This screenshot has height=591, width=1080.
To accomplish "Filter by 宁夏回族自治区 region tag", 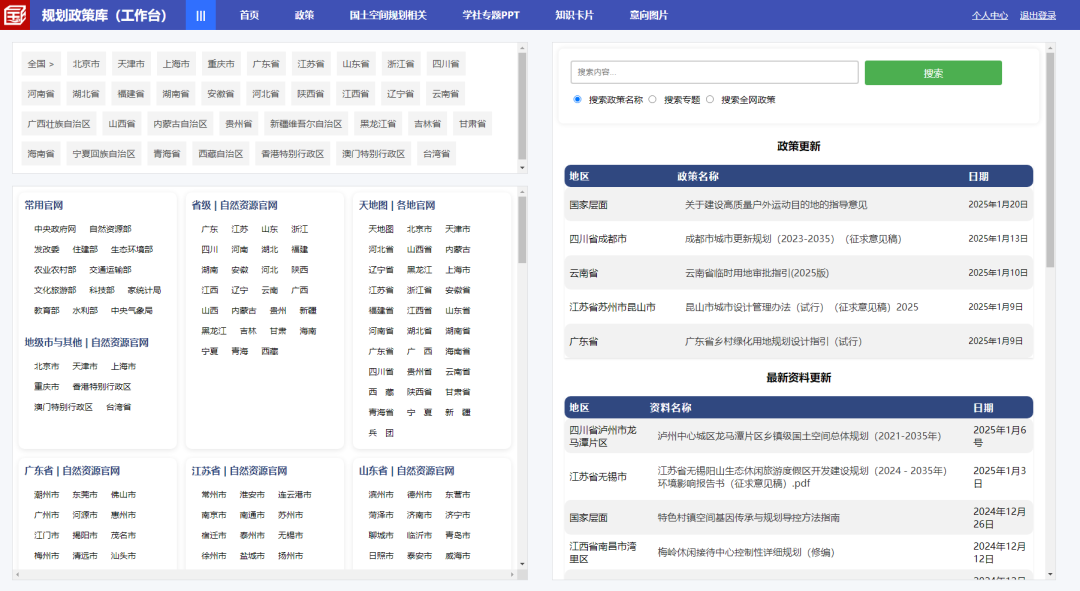I will point(104,154).
